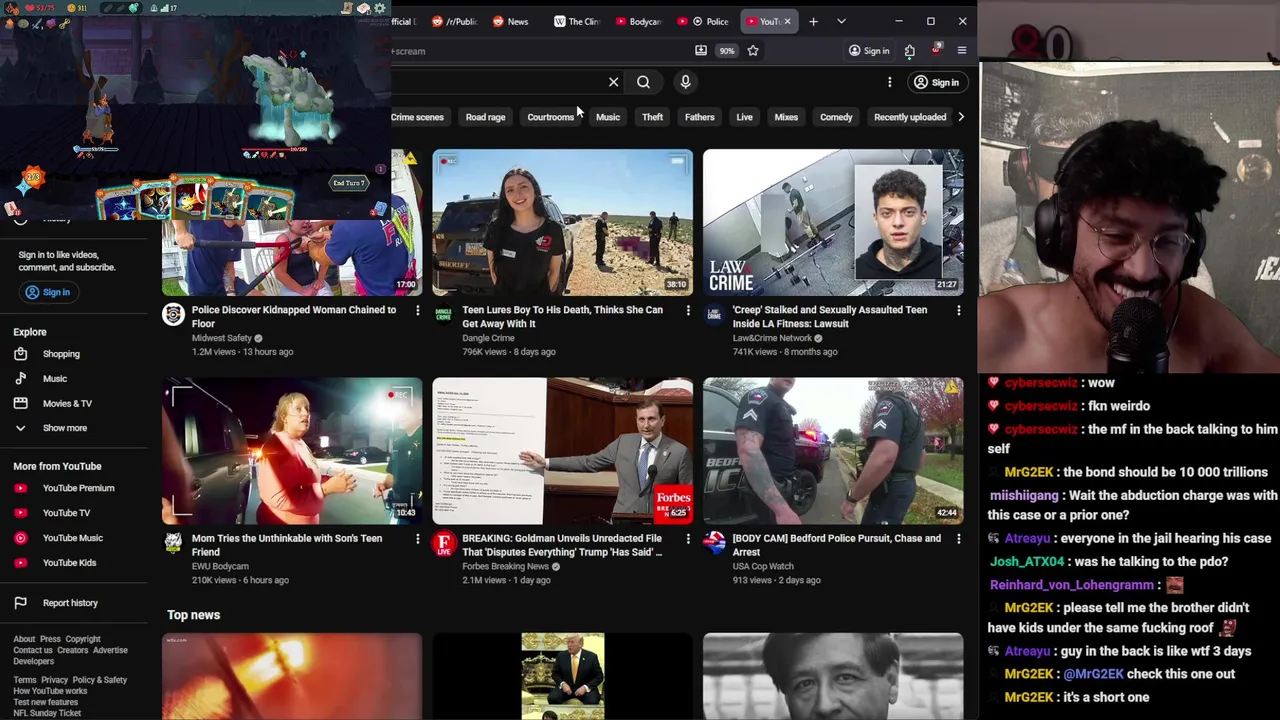
Task: Switch to The Clint Wikipedia tab
Action: point(576,21)
